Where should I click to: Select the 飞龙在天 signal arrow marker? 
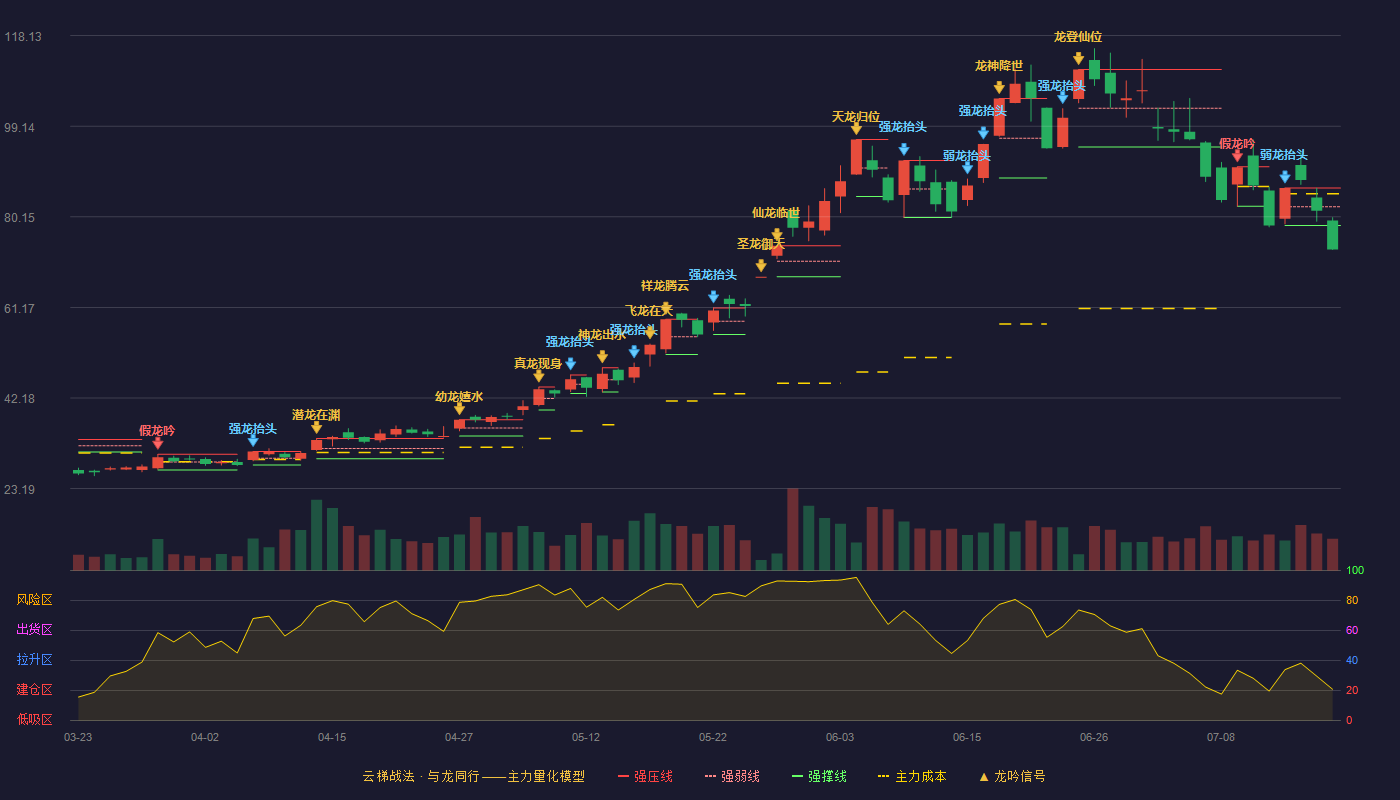(650, 333)
